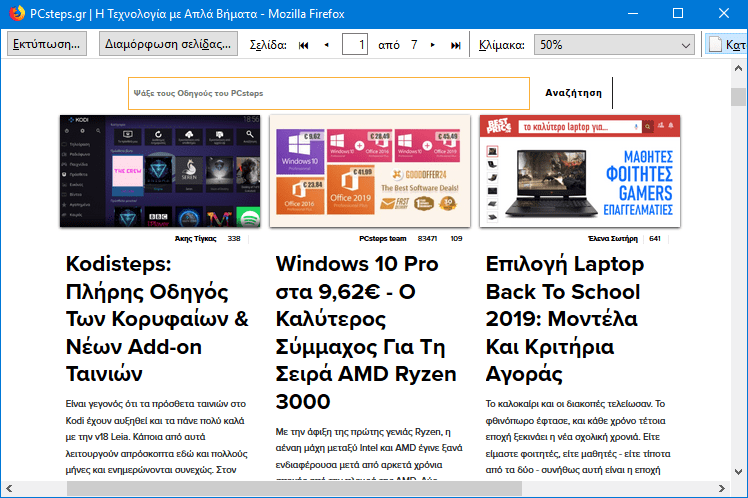Click view count 83471 under PCsteps team
748x498 pixels.
(x=427, y=239)
